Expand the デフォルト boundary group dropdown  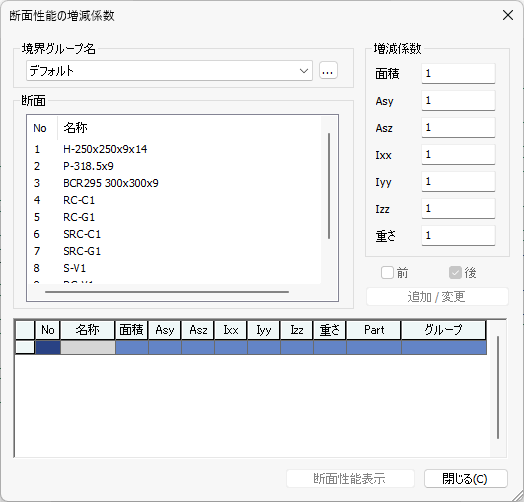[x=169, y=71]
